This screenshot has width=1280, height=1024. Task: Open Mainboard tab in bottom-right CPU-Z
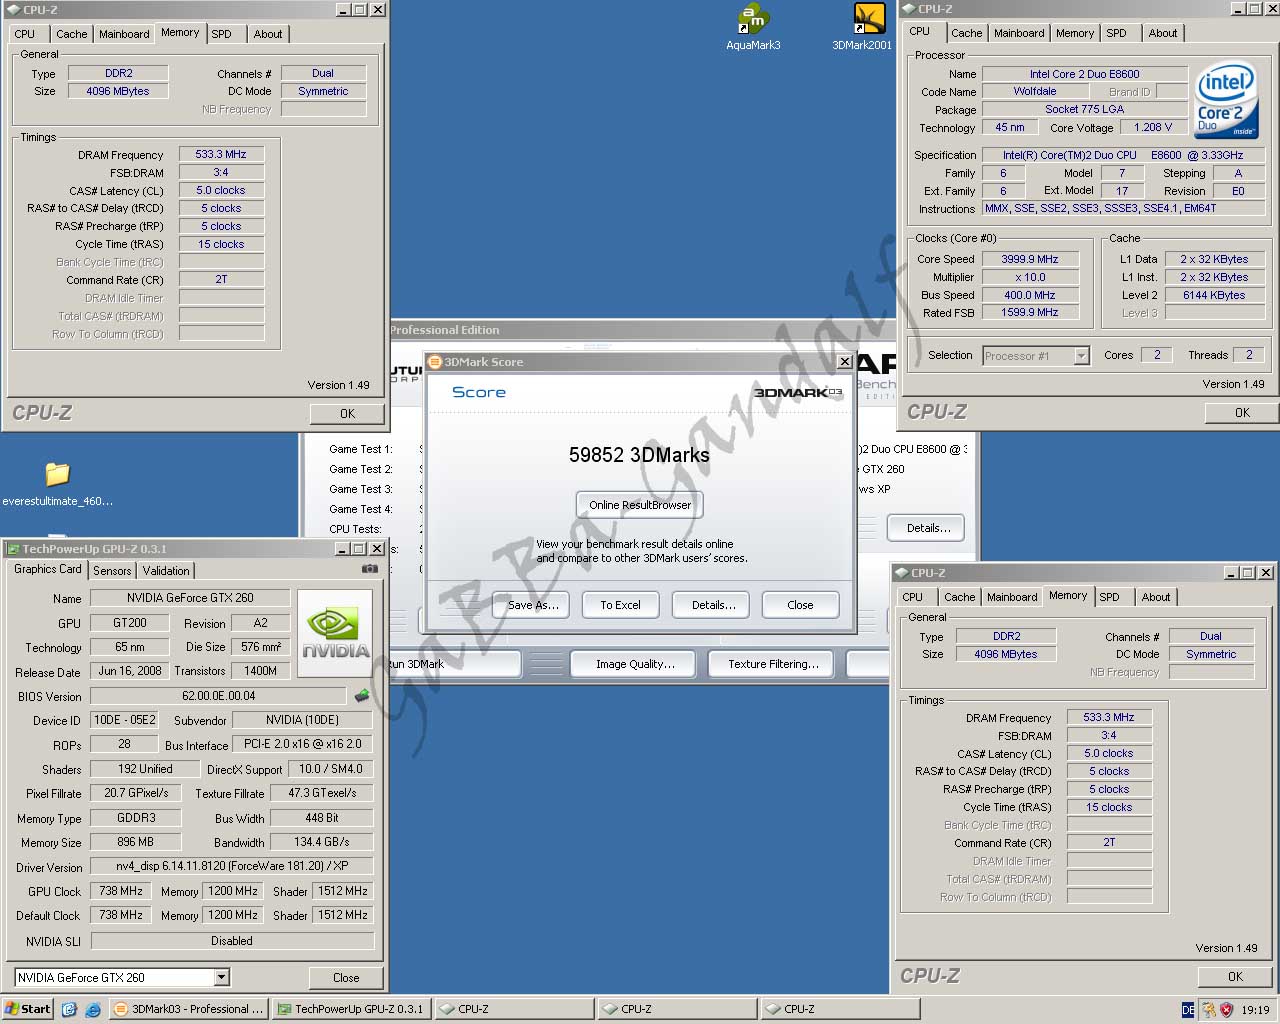(1012, 597)
